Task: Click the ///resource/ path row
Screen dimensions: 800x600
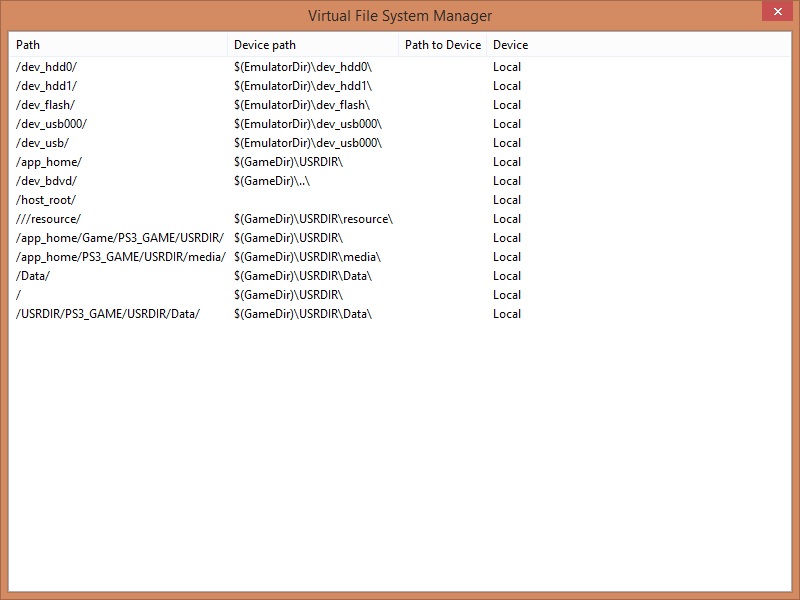Action: click(x=48, y=219)
